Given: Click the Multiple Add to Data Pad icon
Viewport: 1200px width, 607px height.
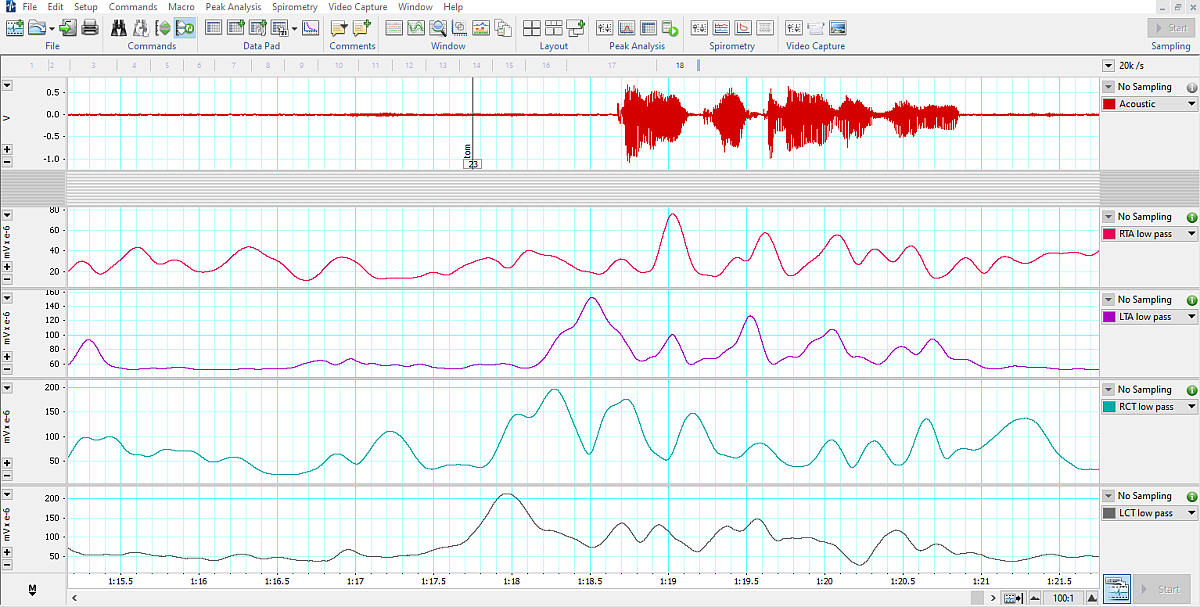Looking at the screenshot, I should point(258,28).
